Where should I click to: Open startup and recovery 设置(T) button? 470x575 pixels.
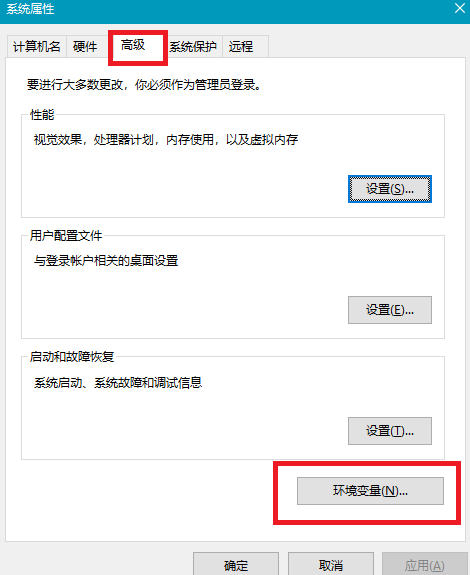point(390,431)
